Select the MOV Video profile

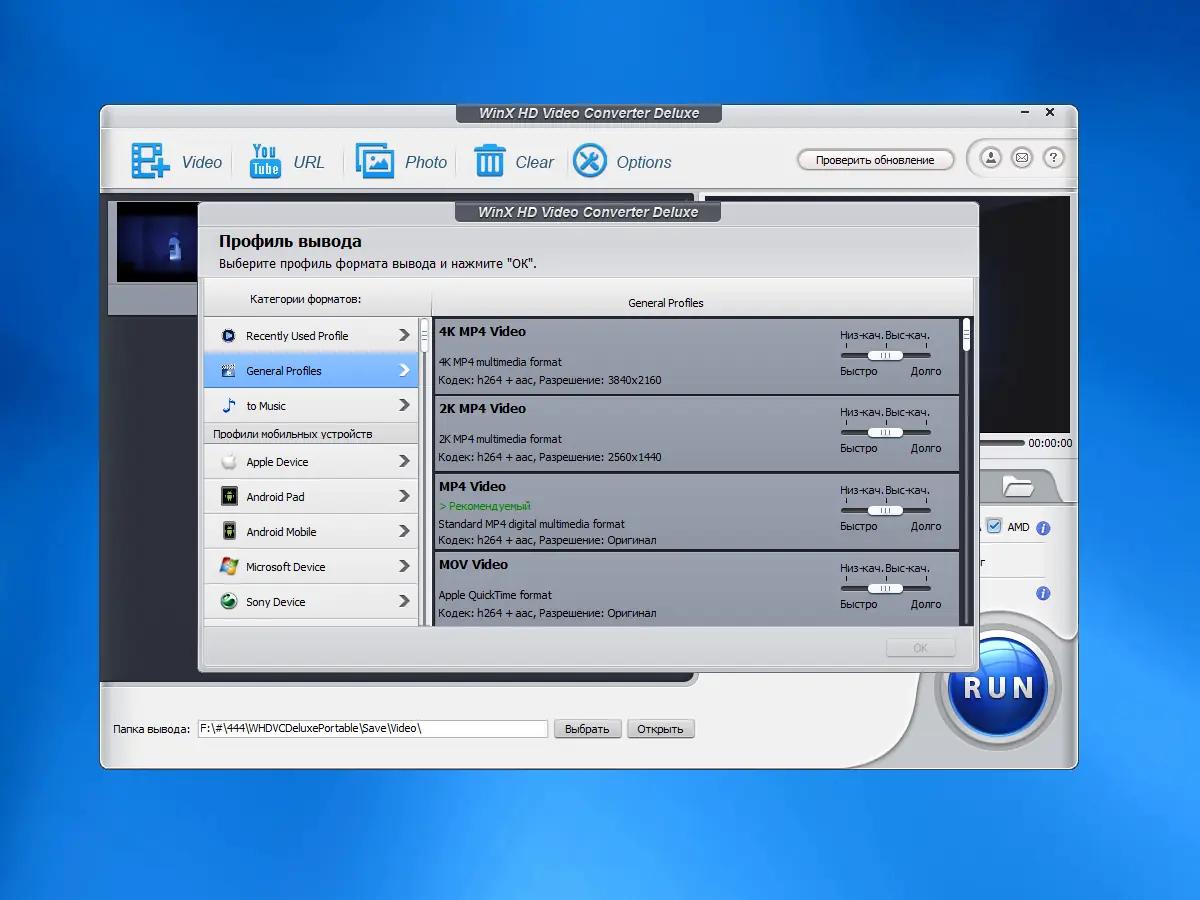click(696, 589)
